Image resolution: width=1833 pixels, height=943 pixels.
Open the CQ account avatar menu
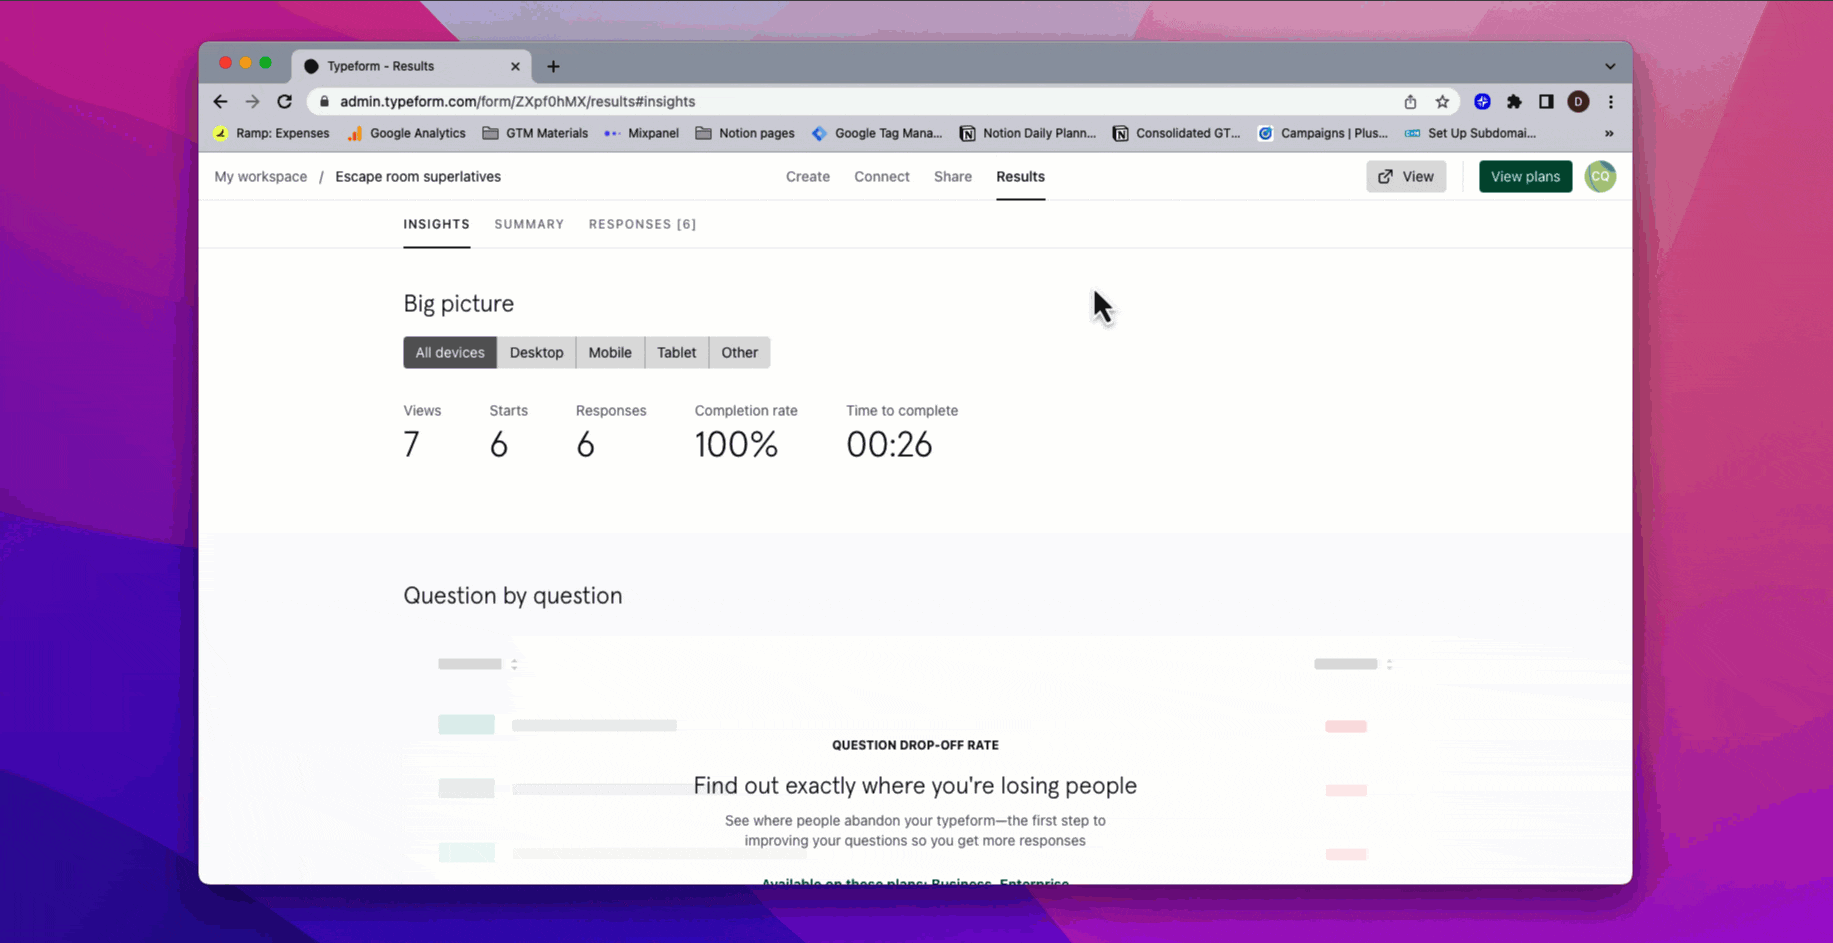click(x=1600, y=176)
